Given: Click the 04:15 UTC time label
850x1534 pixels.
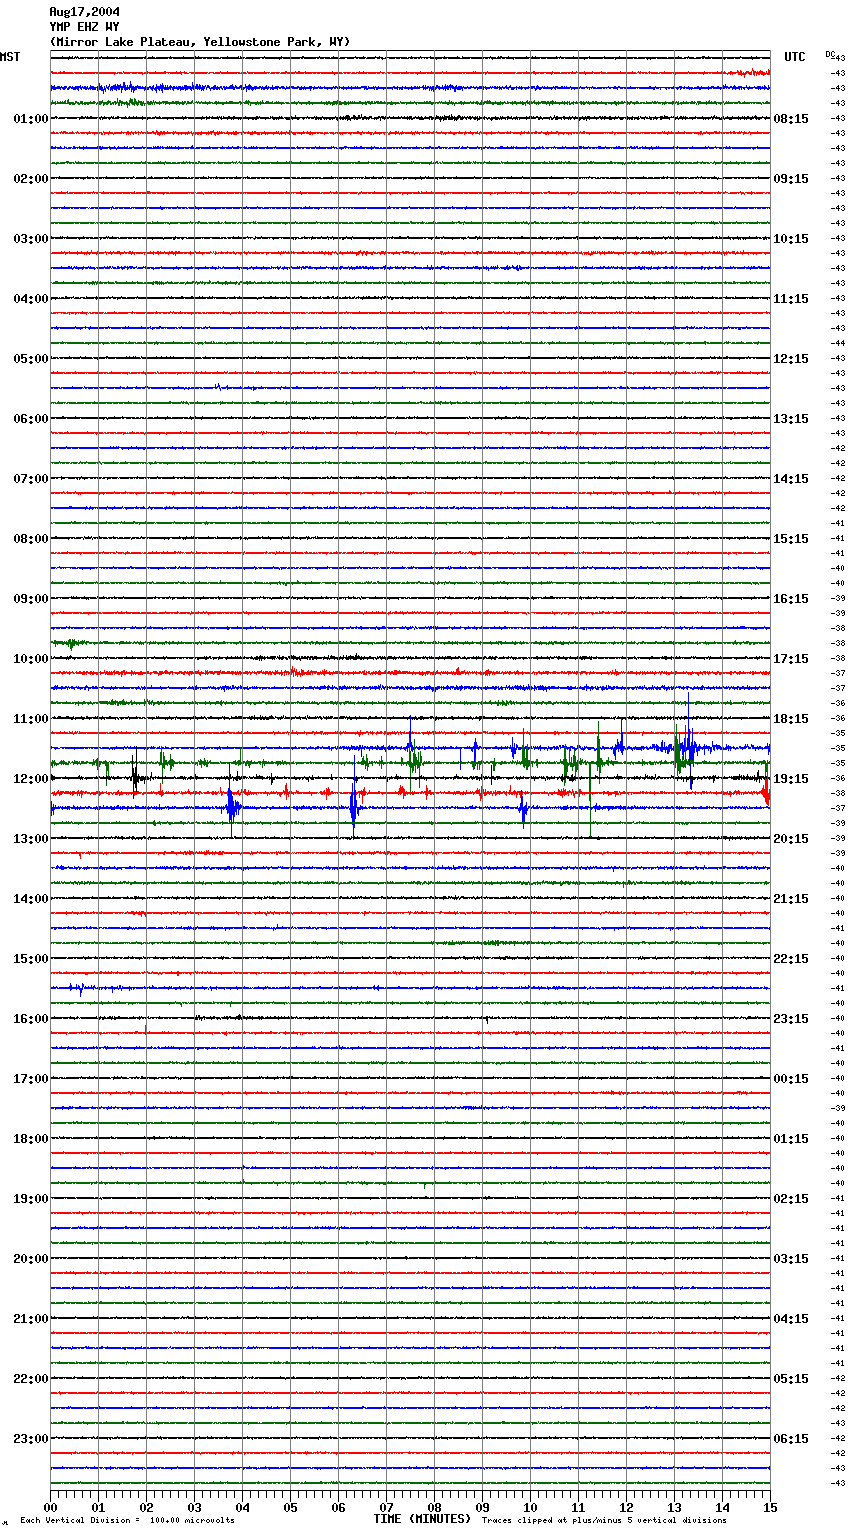Looking at the screenshot, I should tap(791, 1319).
